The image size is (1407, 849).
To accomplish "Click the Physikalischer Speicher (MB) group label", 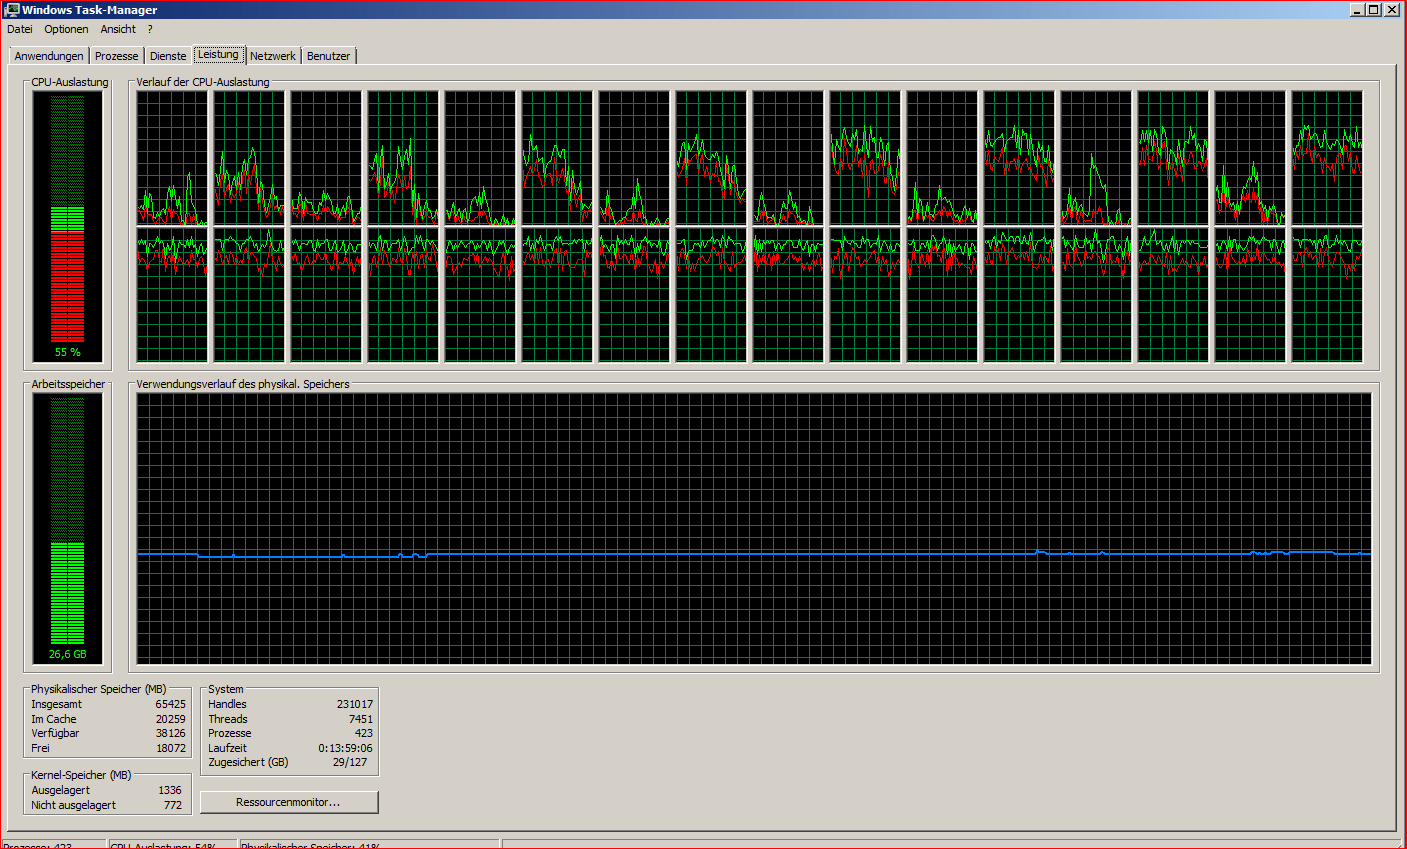I will [x=98, y=689].
